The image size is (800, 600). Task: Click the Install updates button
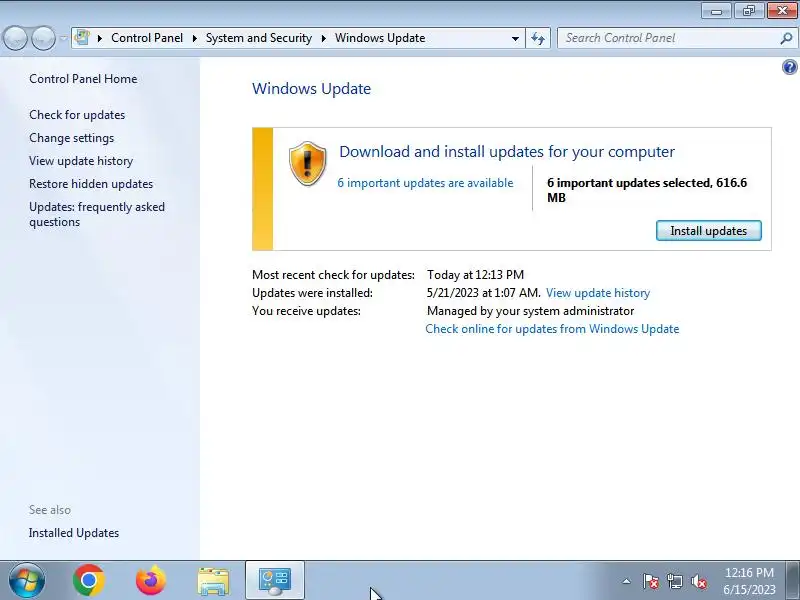point(709,231)
